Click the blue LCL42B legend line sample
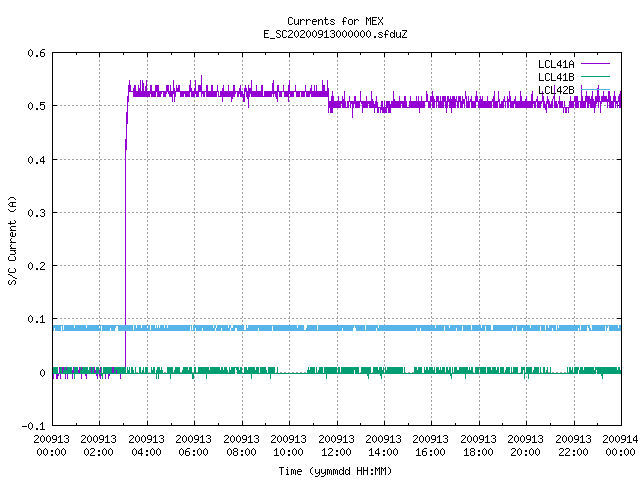This screenshot has height=480, width=640. tap(596, 89)
